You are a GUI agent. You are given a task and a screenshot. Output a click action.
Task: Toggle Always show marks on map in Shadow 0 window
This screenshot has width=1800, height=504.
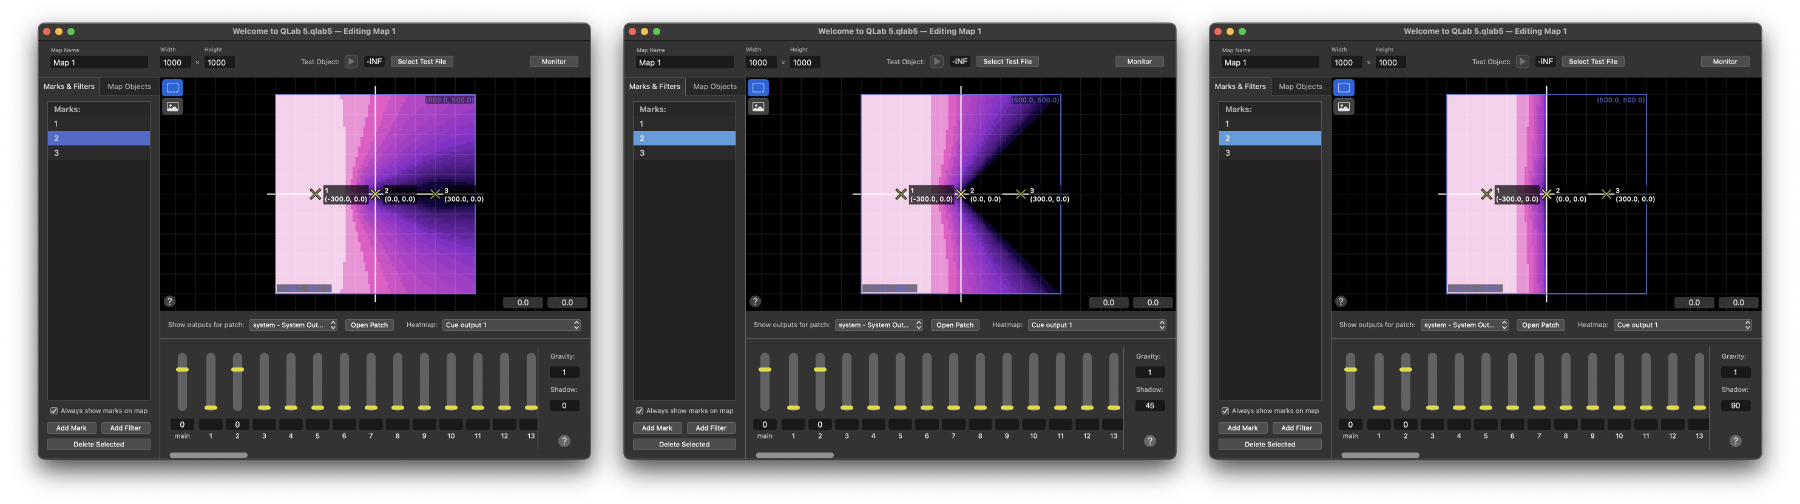54,410
